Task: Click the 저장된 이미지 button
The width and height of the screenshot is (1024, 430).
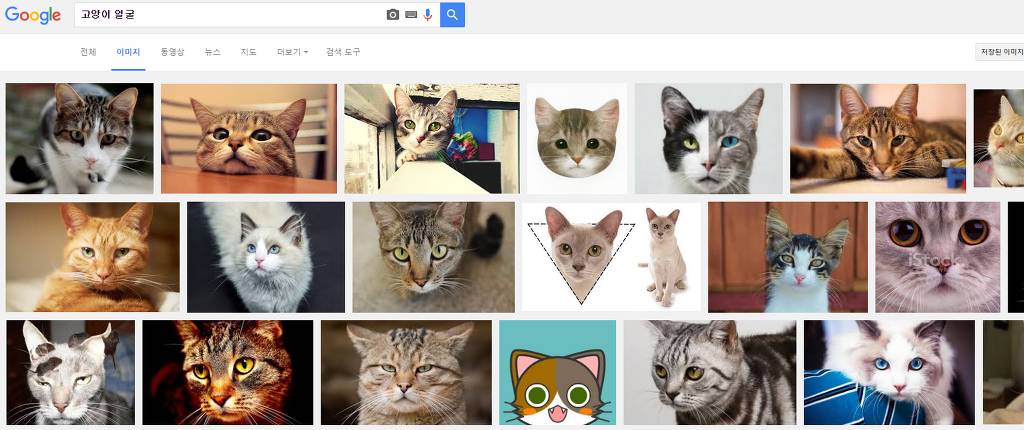Action: pos(999,52)
